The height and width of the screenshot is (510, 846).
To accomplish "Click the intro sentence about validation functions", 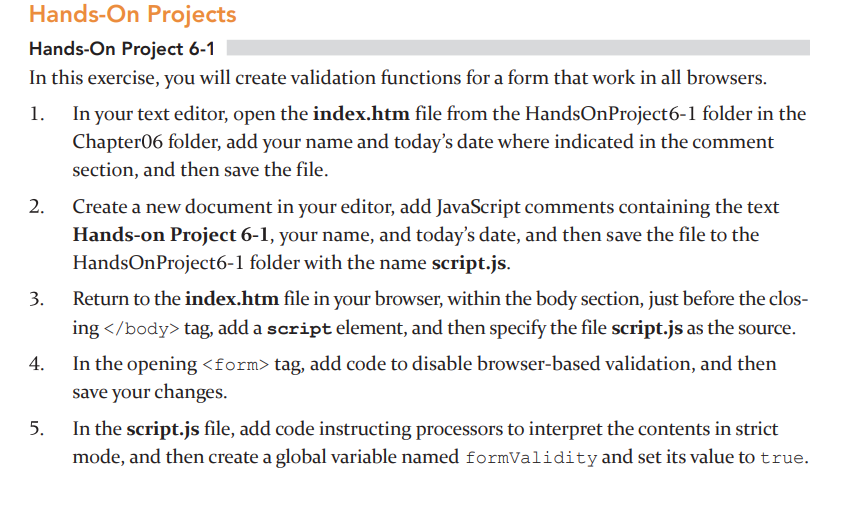I will point(398,78).
